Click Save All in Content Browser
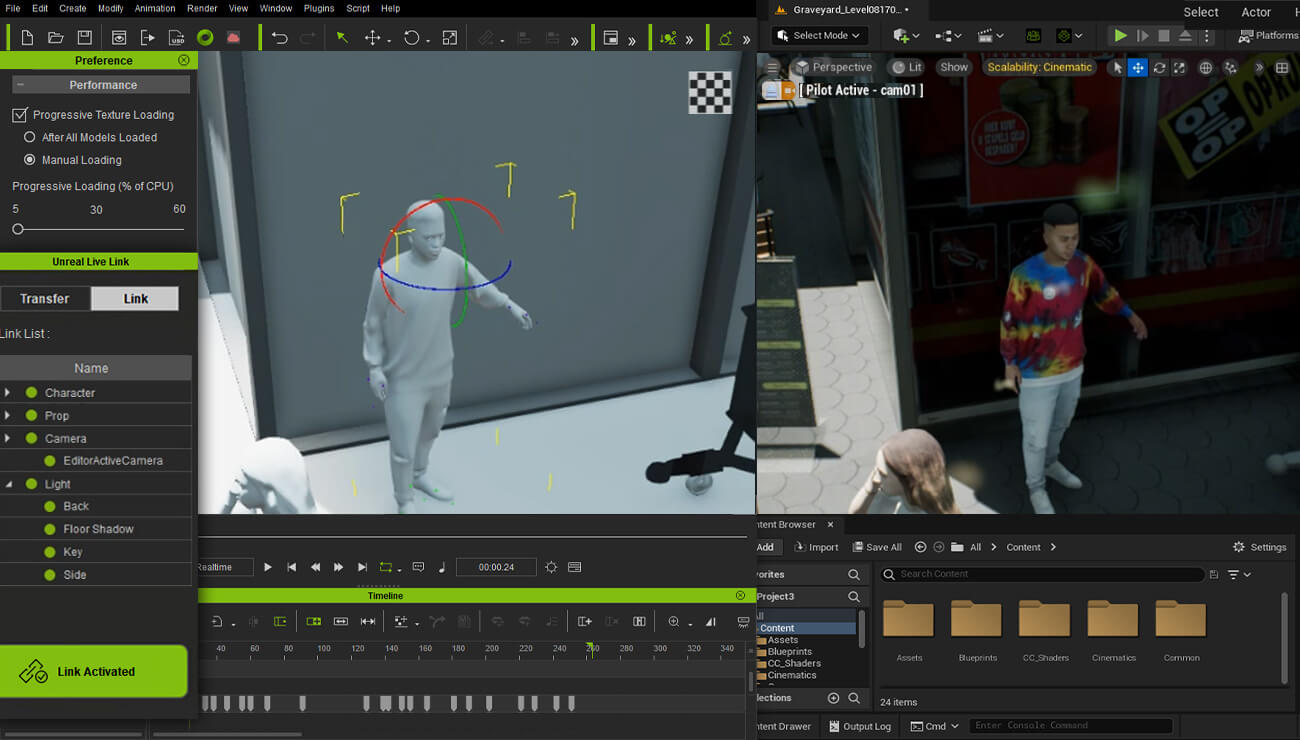Image resolution: width=1300 pixels, height=740 pixels. click(x=877, y=547)
